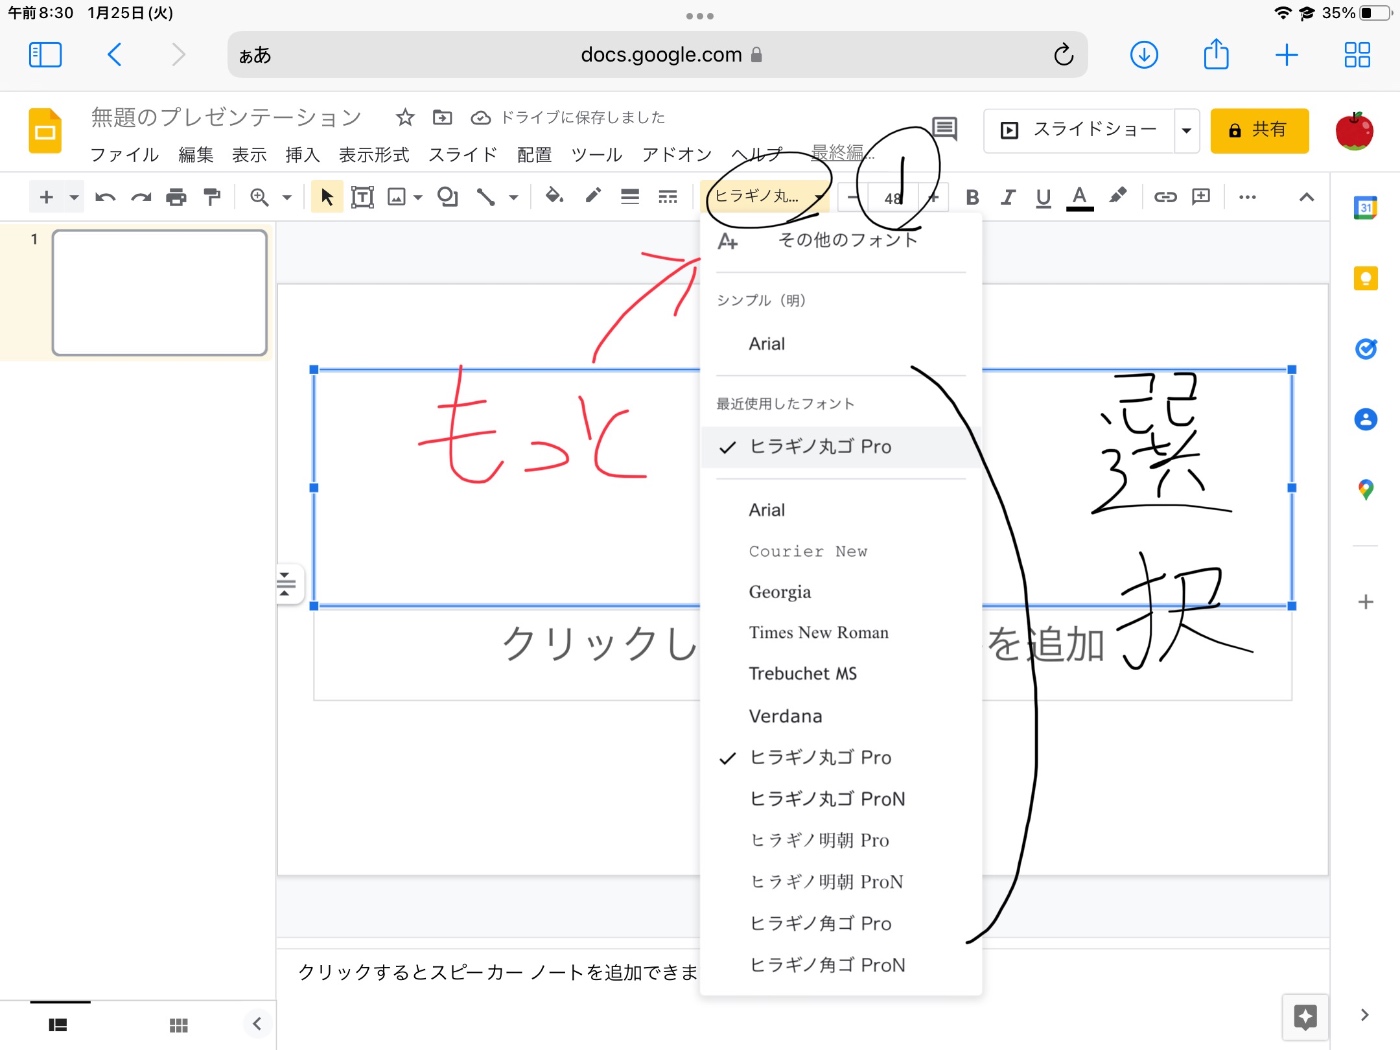The width and height of the screenshot is (1400, 1050).
Task: Select the Georgia font
Action: coord(841,592)
